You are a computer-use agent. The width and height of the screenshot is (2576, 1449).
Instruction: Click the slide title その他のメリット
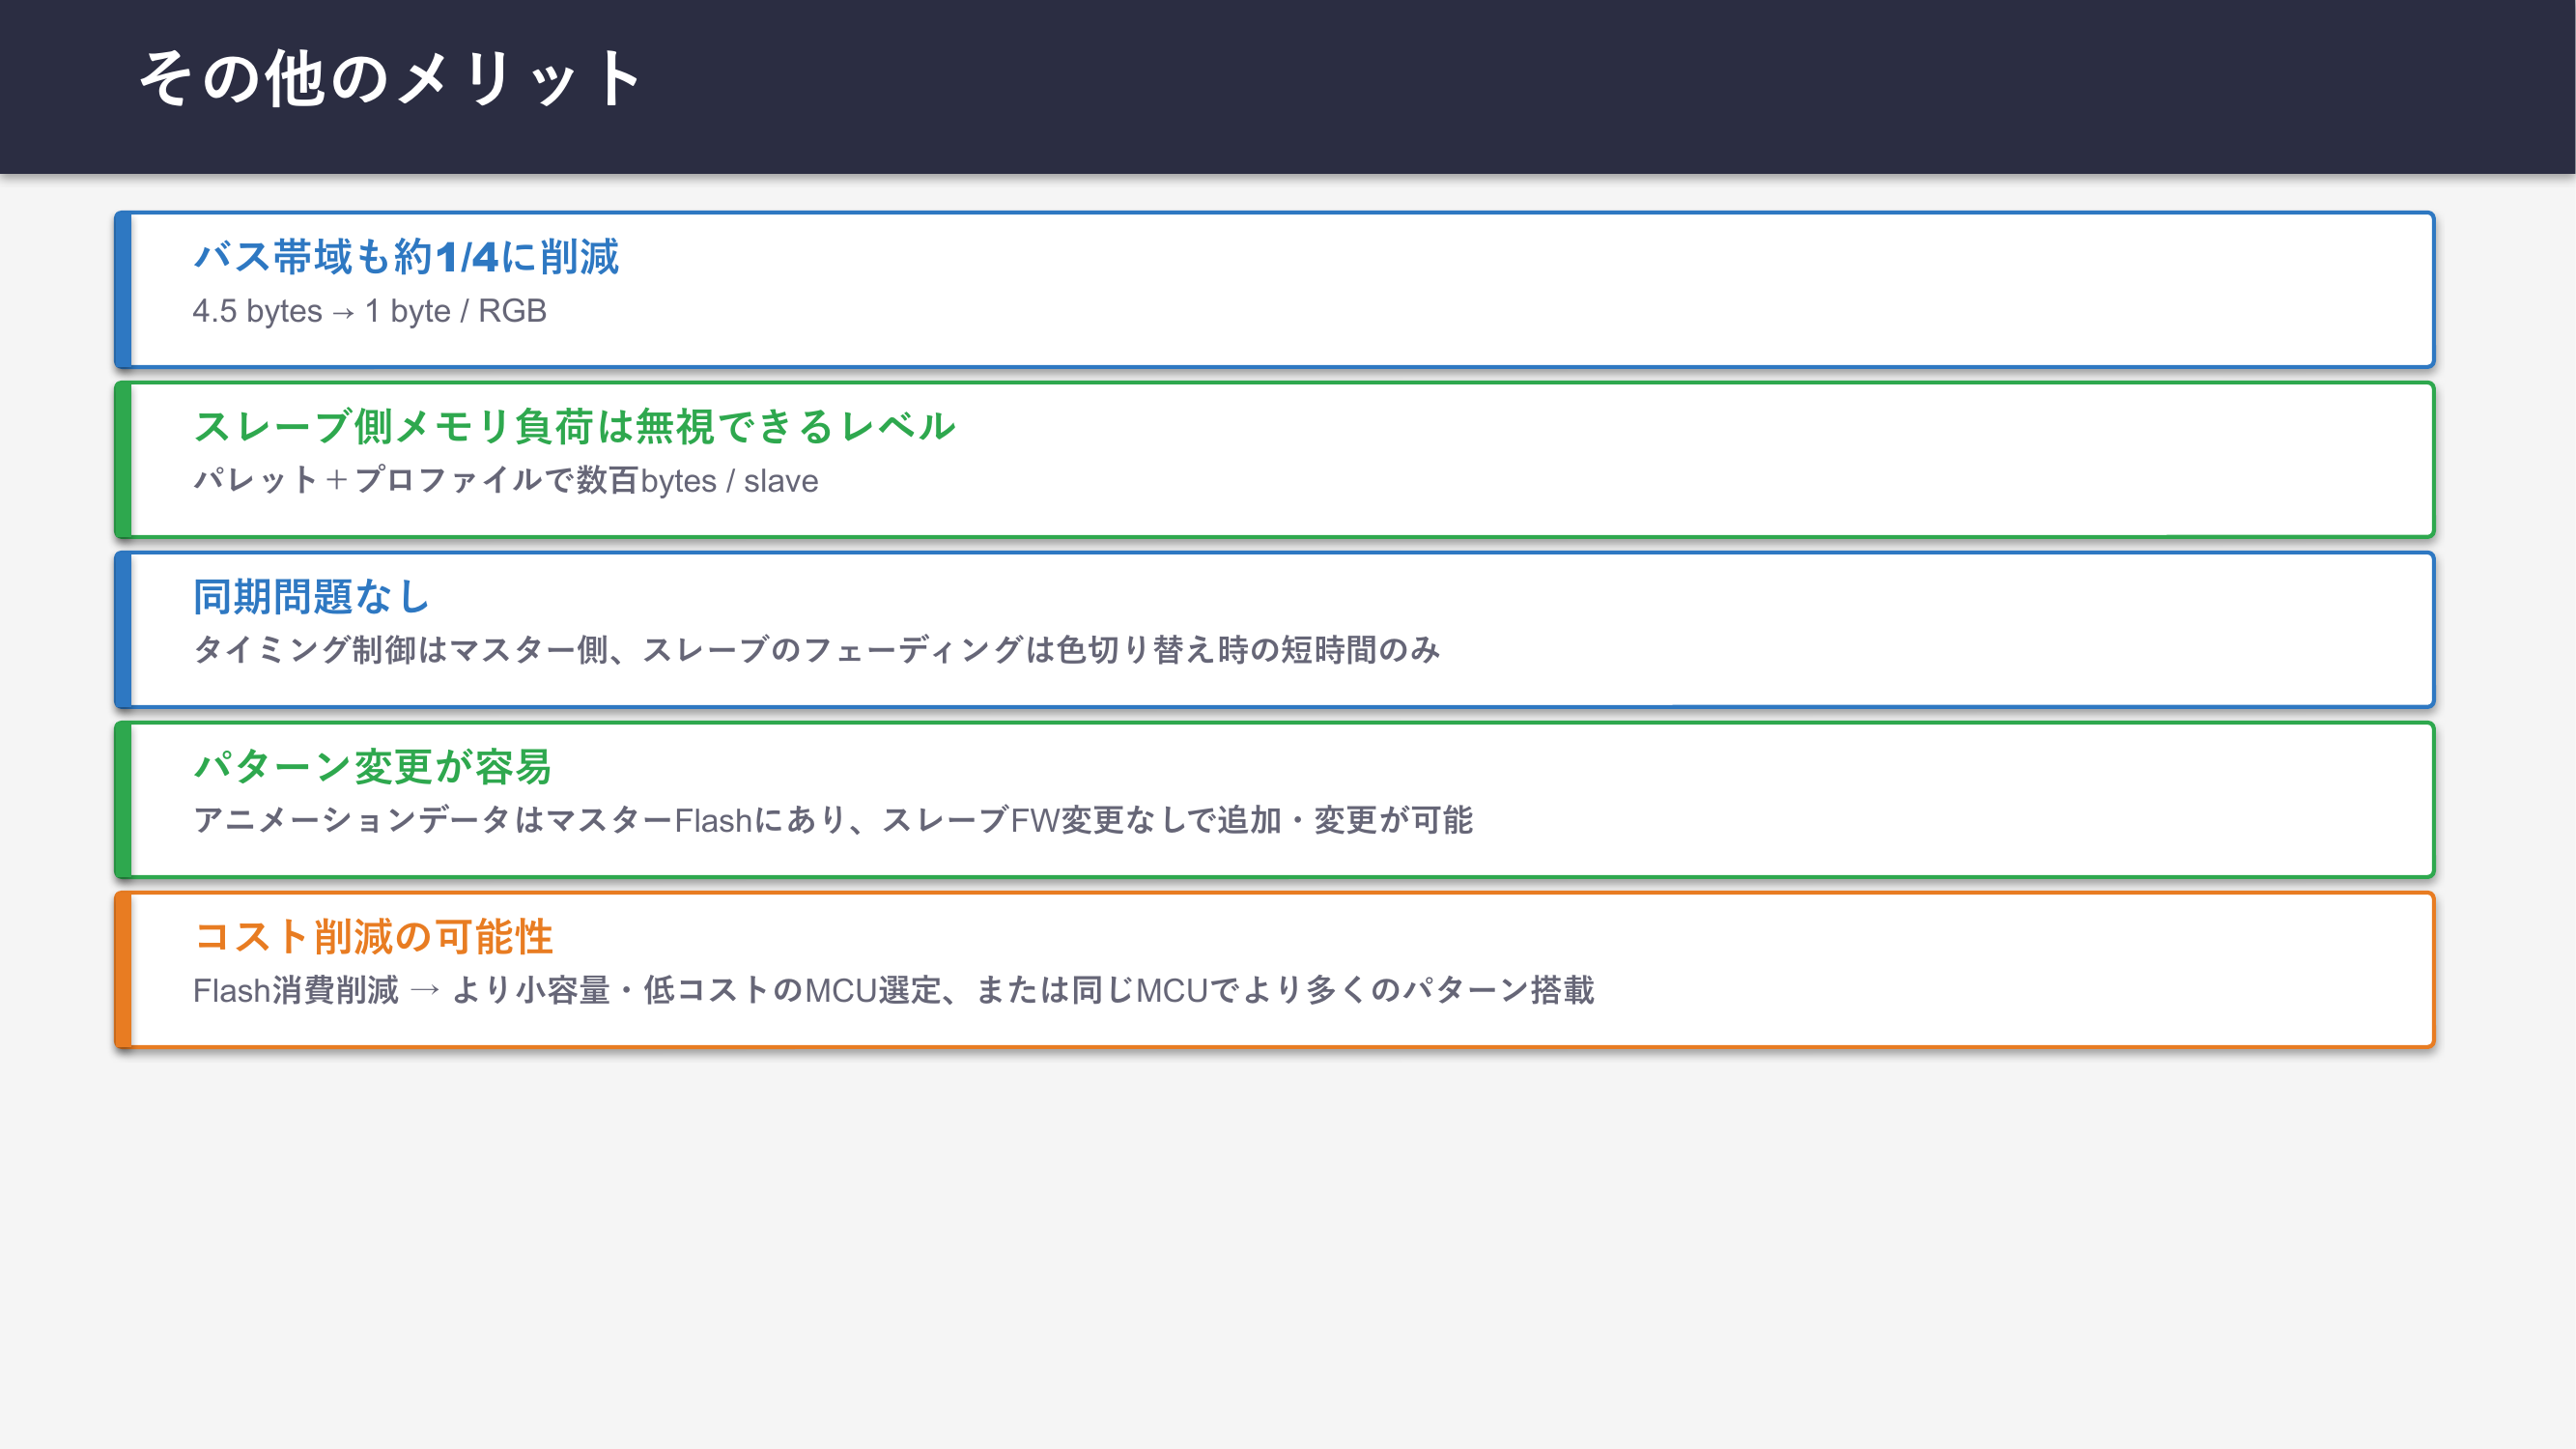pyautogui.click(x=390, y=78)
